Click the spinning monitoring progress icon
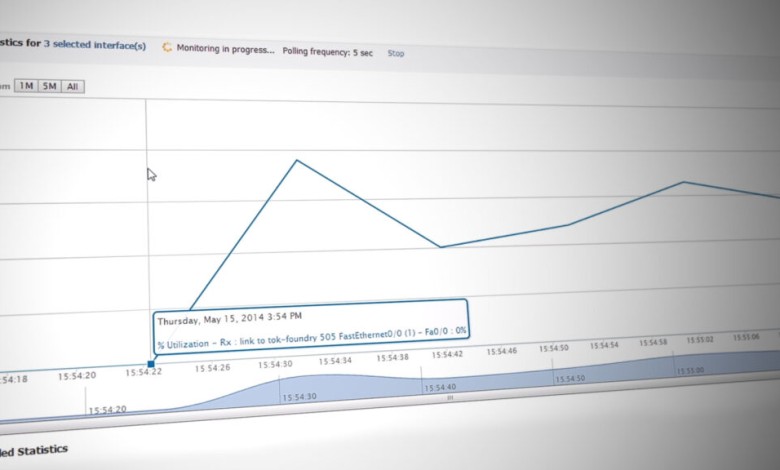The height and width of the screenshot is (470, 780). click(167, 47)
